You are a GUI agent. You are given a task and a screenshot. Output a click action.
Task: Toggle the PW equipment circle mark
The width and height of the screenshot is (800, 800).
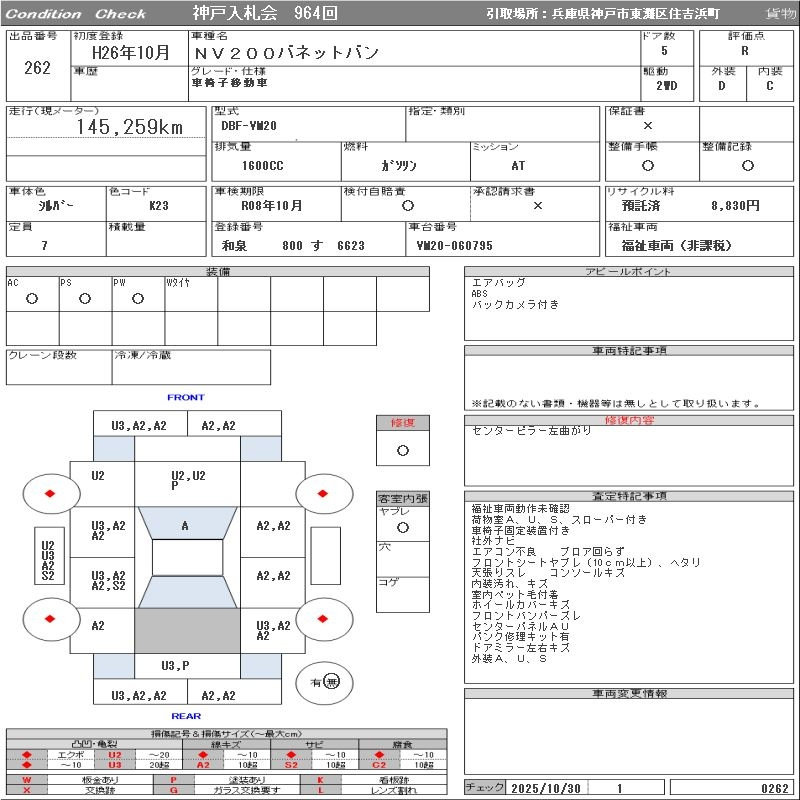(138, 298)
